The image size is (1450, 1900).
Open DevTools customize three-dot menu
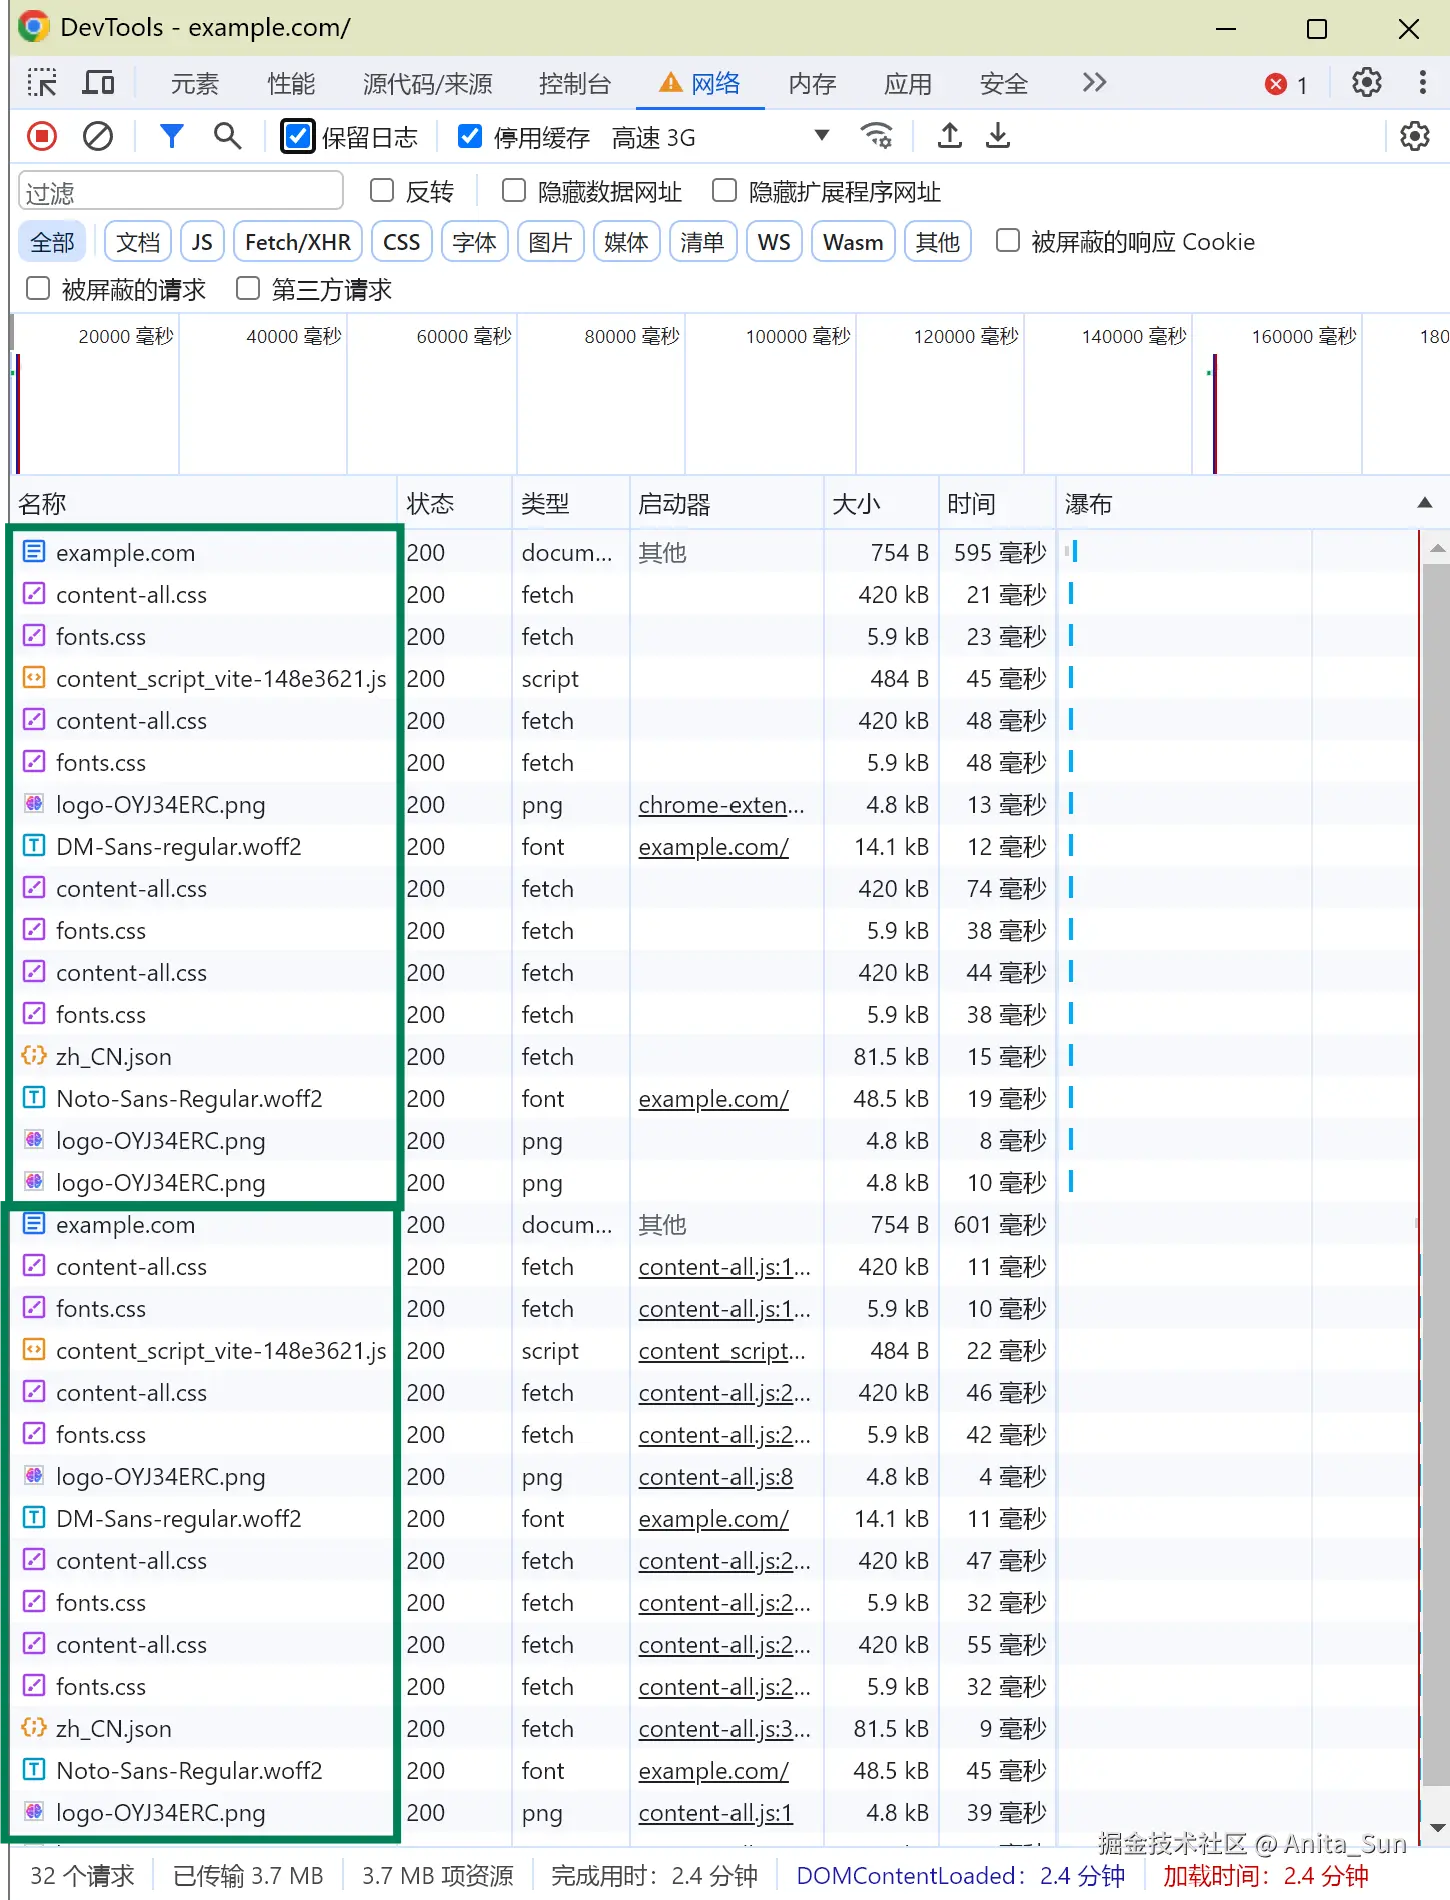[x=1422, y=83]
